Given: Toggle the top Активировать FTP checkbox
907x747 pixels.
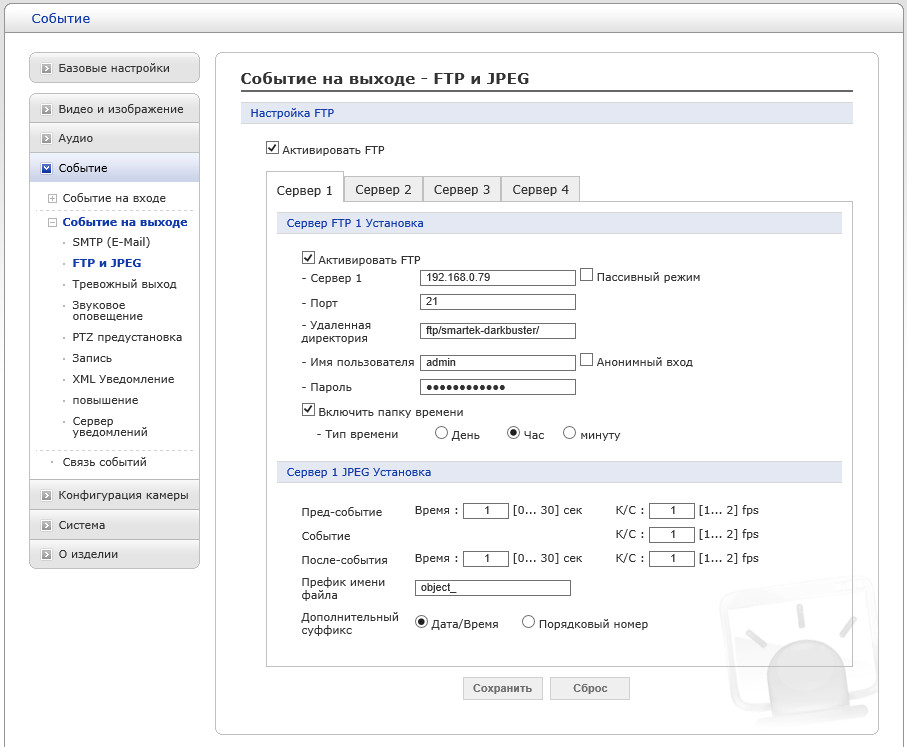Looking at the screenshot, I should point(272,148).
